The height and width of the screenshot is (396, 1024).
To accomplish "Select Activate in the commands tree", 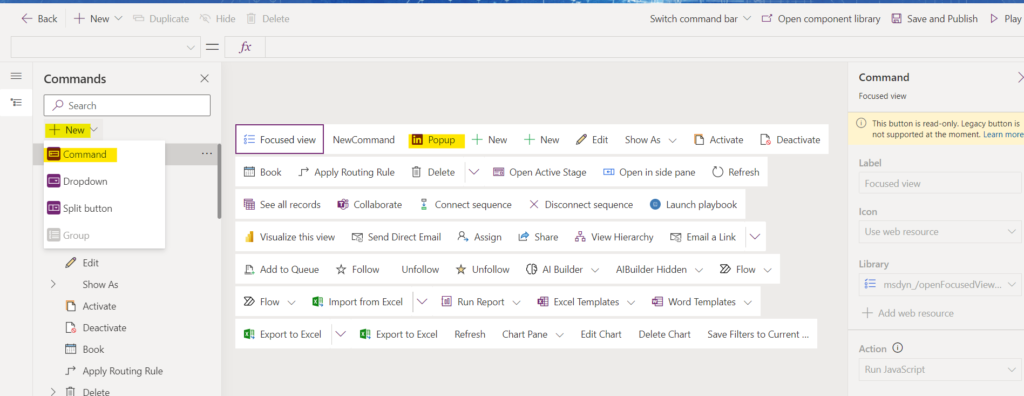I will pos(91,306).
